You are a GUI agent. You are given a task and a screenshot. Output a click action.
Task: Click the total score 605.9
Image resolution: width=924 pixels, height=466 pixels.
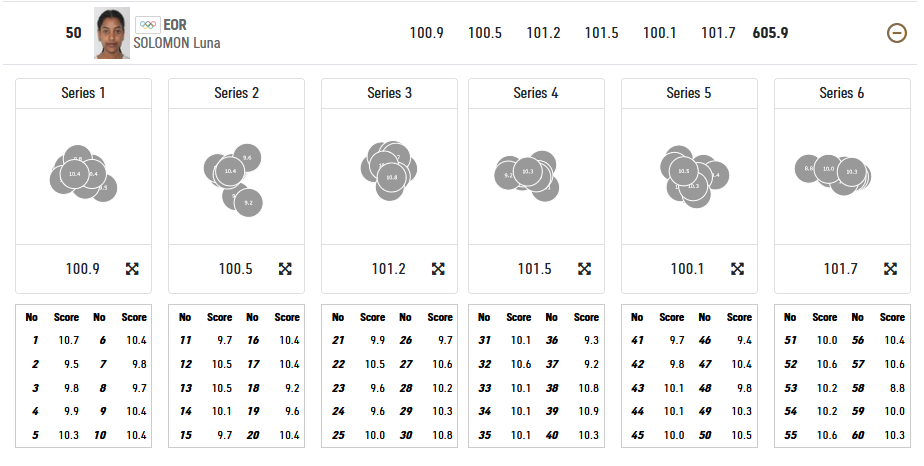[770, 33]
